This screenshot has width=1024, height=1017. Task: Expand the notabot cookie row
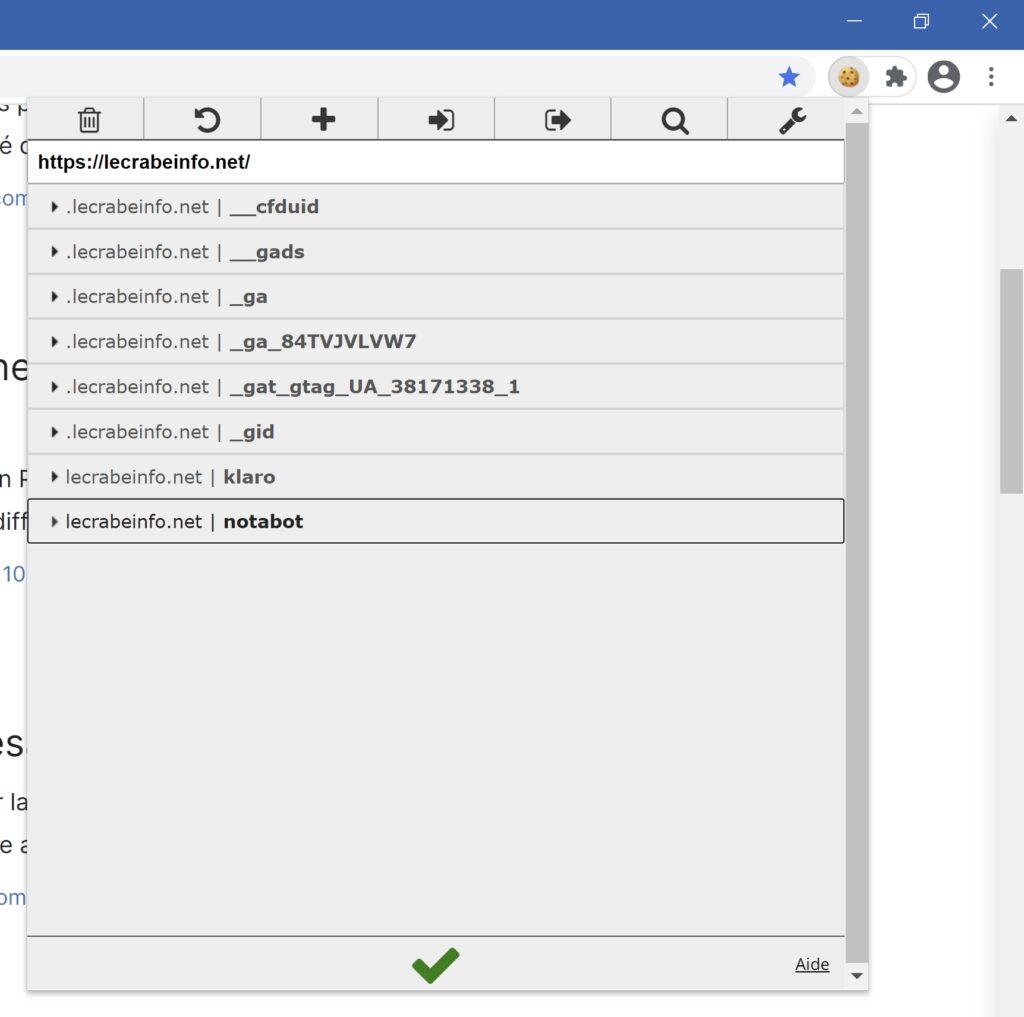click(x=436, y=521)
